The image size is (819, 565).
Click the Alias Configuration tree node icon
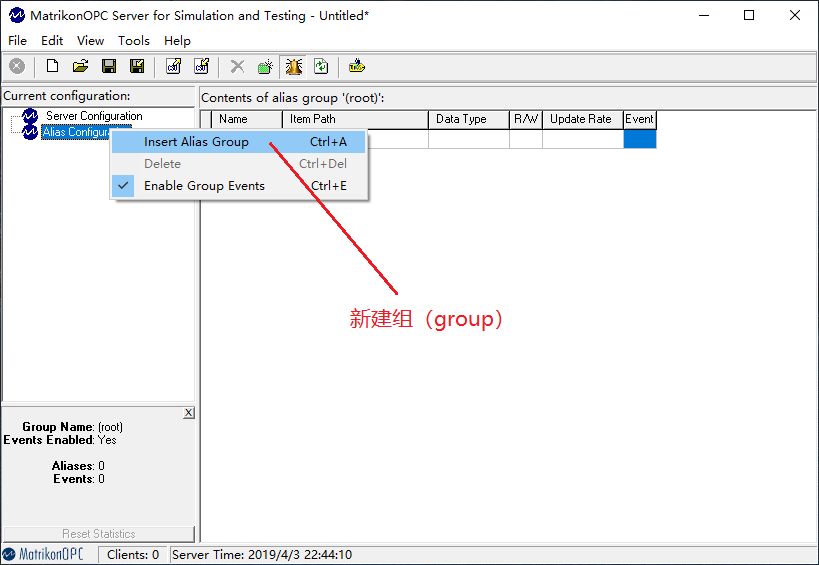pos(30,132)
